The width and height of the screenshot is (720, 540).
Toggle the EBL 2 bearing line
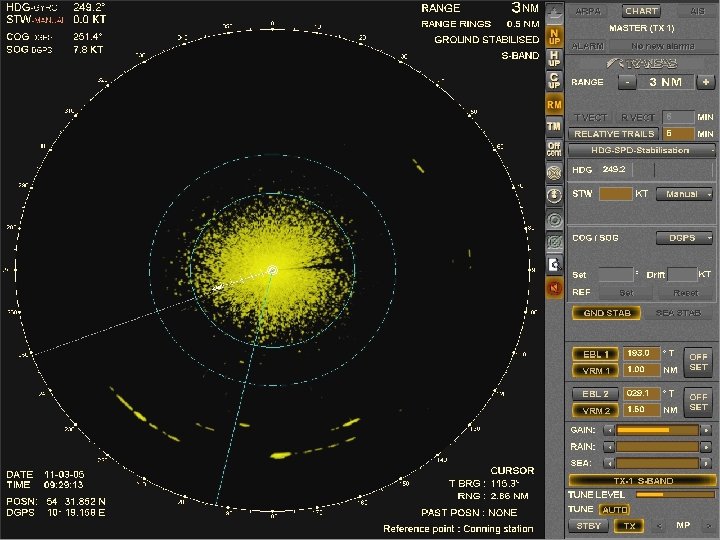[x=595, y=394]
